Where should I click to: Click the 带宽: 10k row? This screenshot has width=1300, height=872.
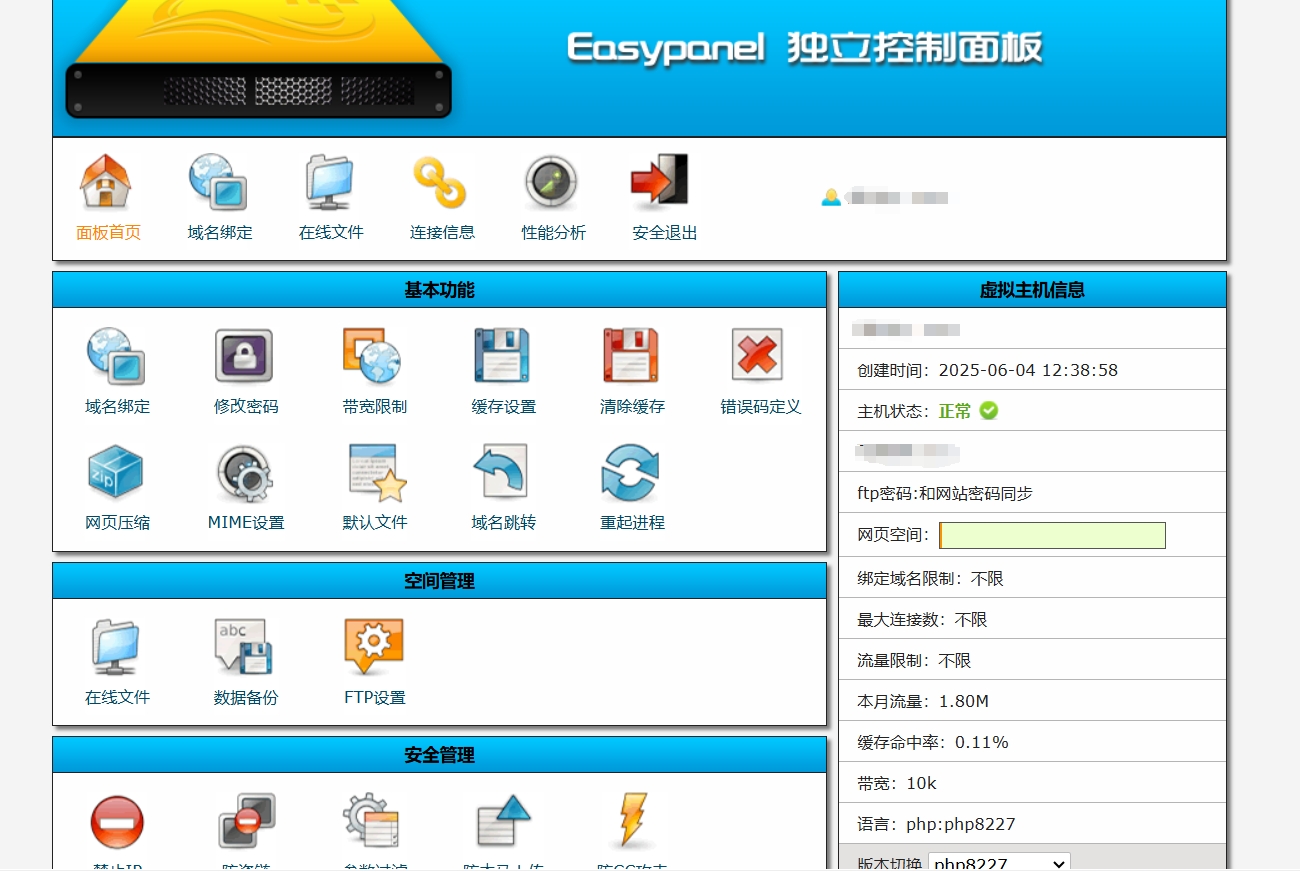click(x=1032, y=783)
